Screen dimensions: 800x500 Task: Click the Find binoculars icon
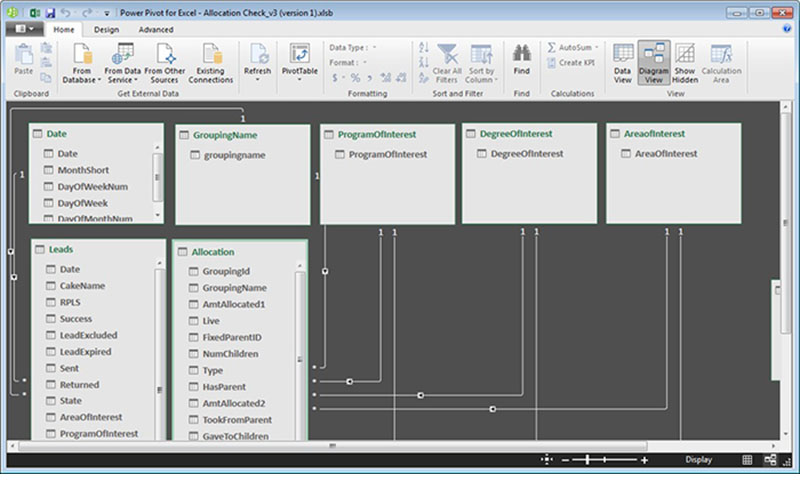(x=521, y=54)
